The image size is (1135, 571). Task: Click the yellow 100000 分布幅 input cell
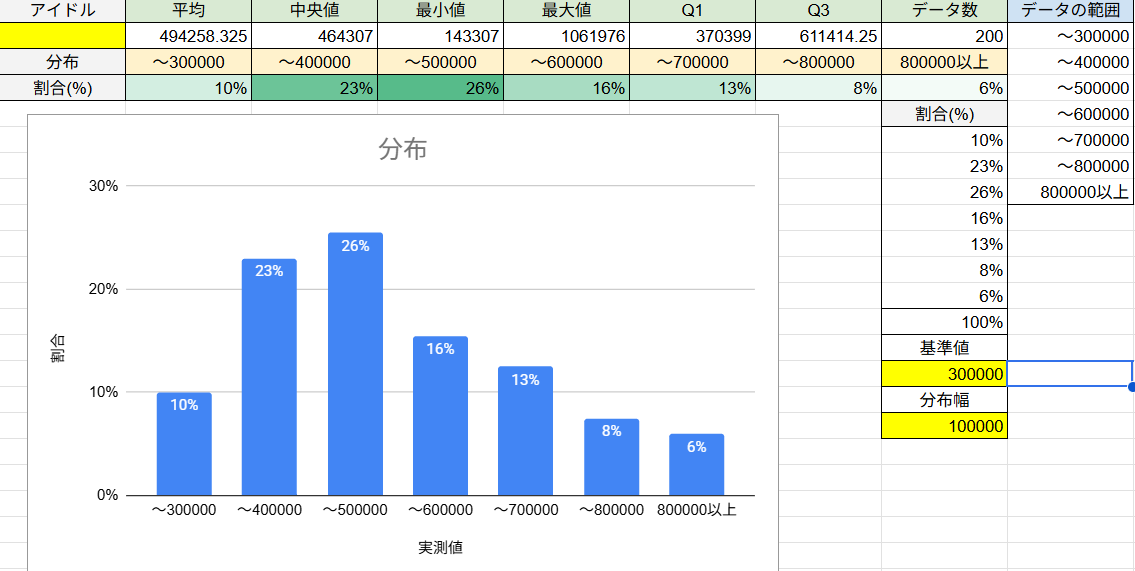945,426
